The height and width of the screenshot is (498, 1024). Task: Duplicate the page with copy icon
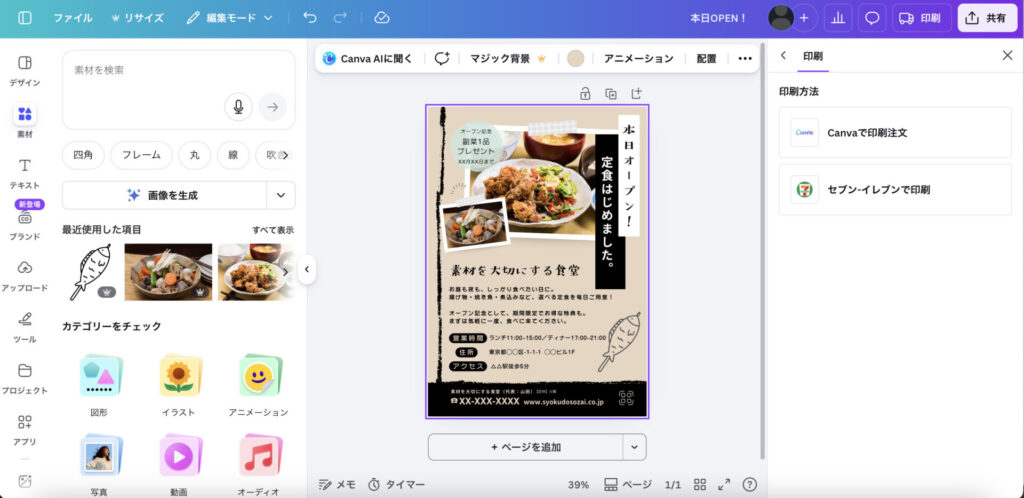(610, 94)
